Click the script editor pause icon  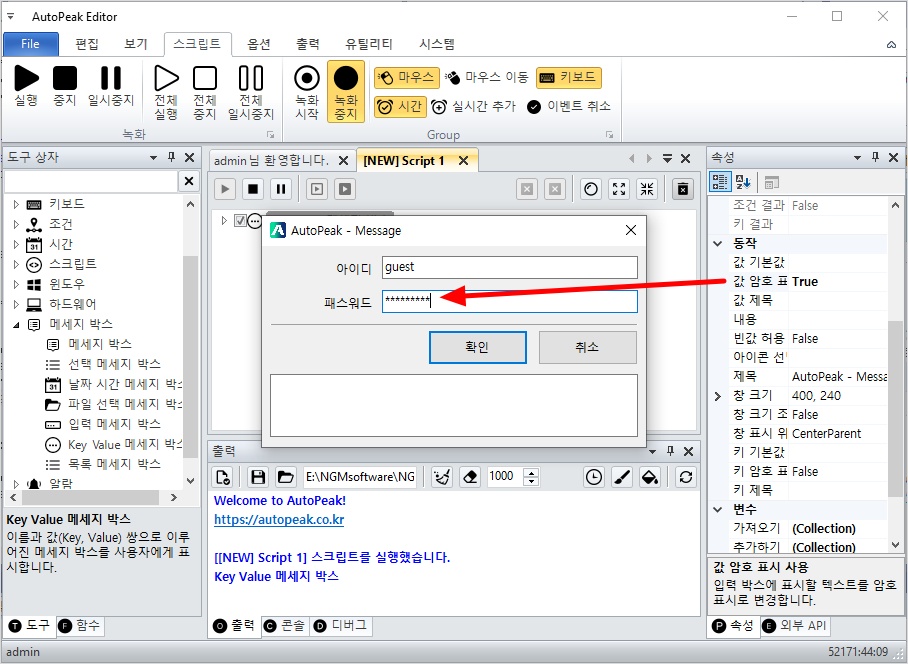point(281,189)
